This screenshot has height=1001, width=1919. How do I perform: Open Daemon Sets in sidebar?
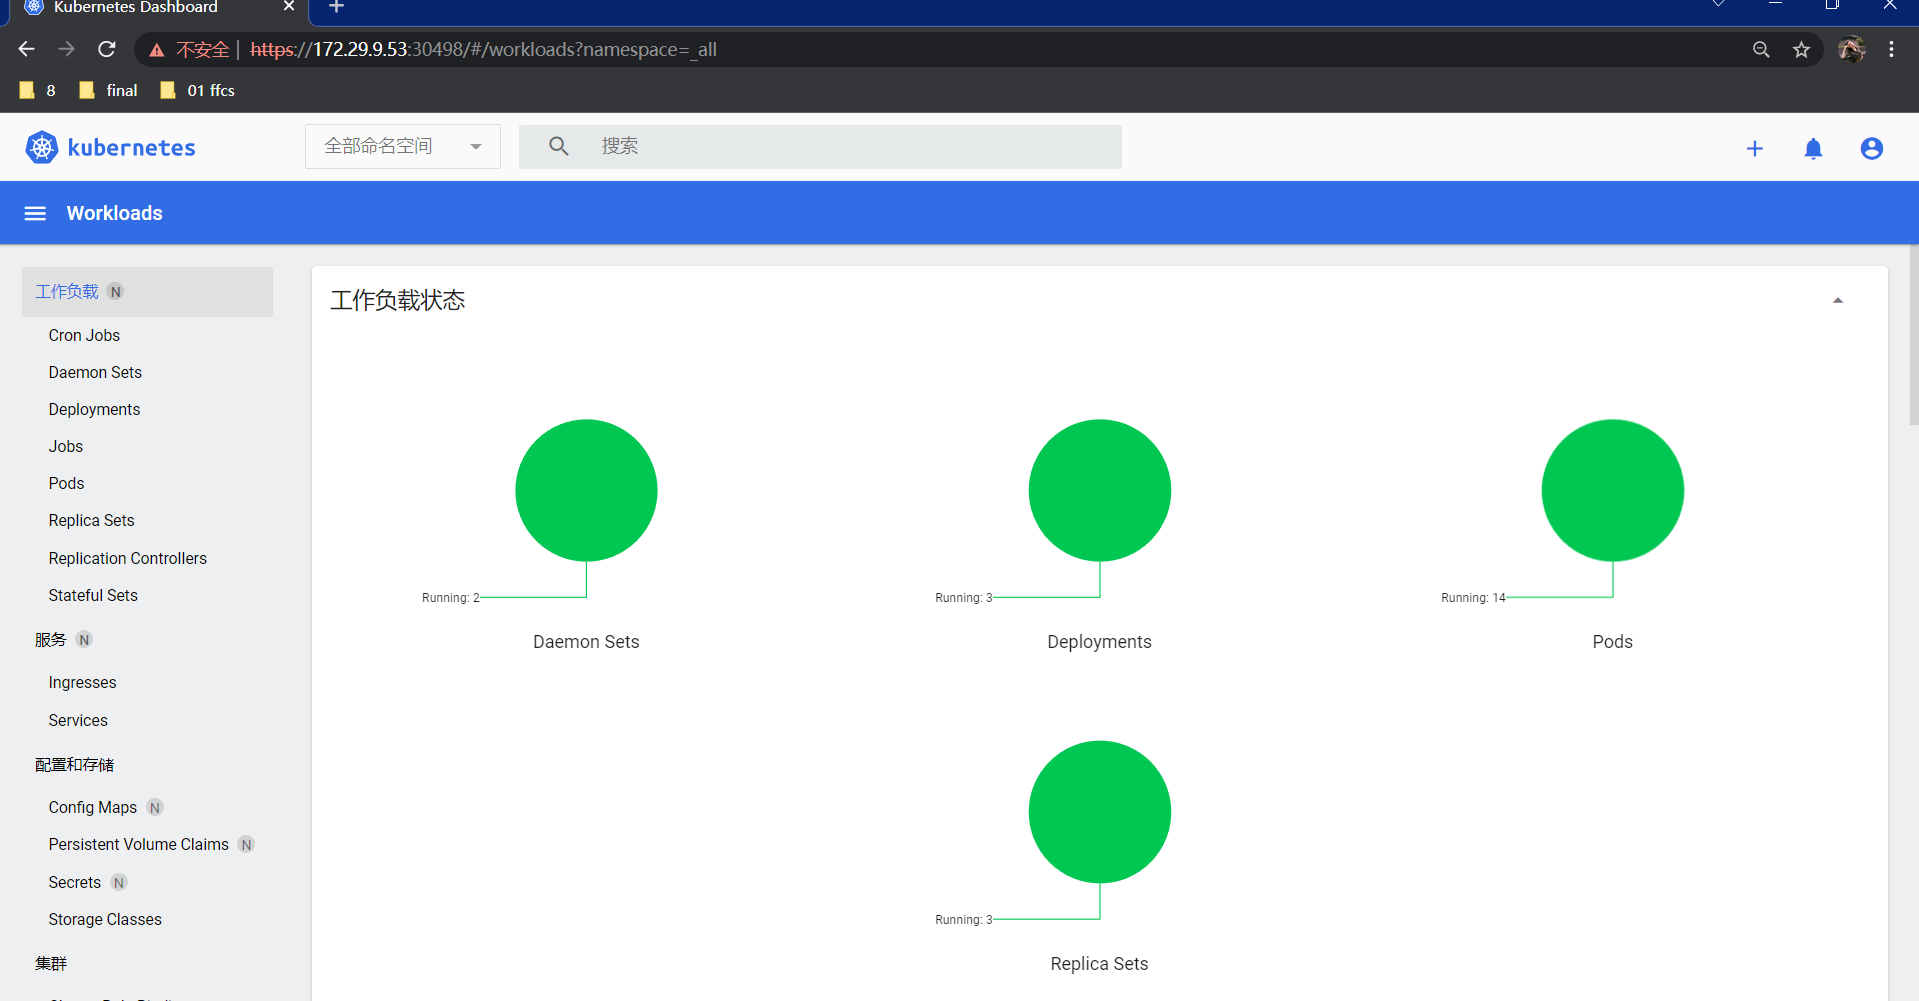pos(95,373)
